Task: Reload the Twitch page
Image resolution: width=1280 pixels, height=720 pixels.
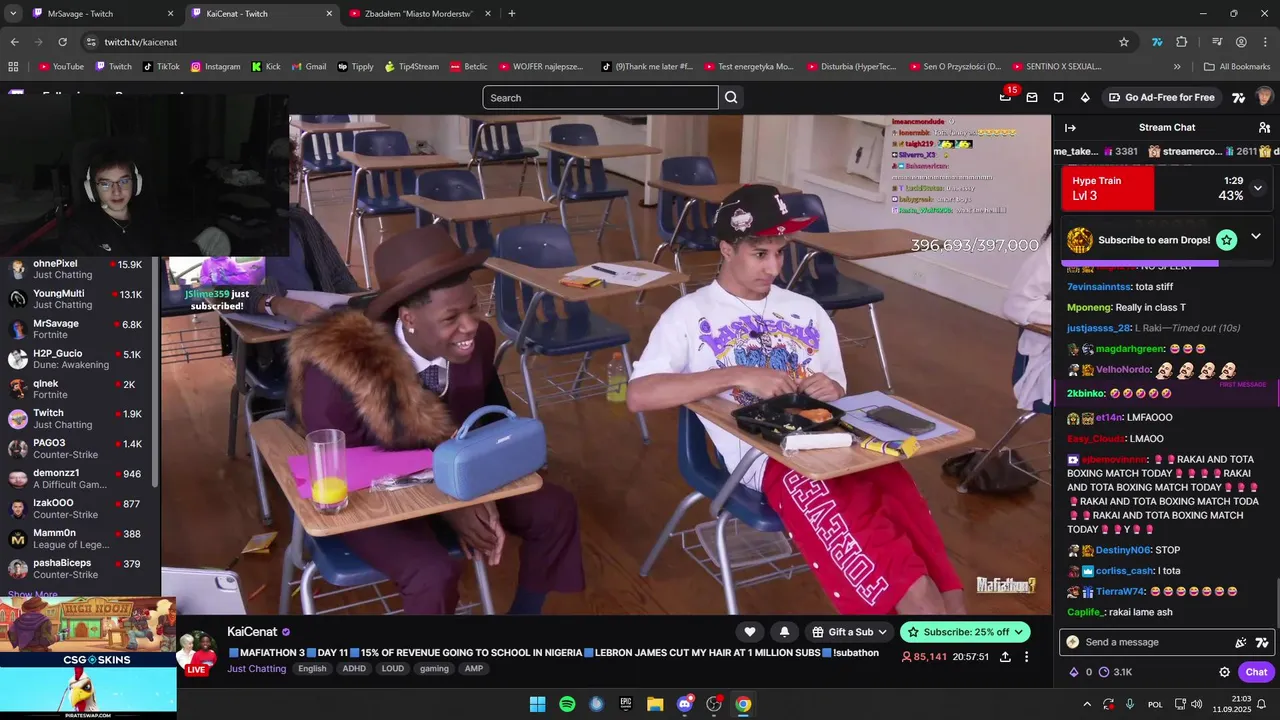Action: pos(62,42)
